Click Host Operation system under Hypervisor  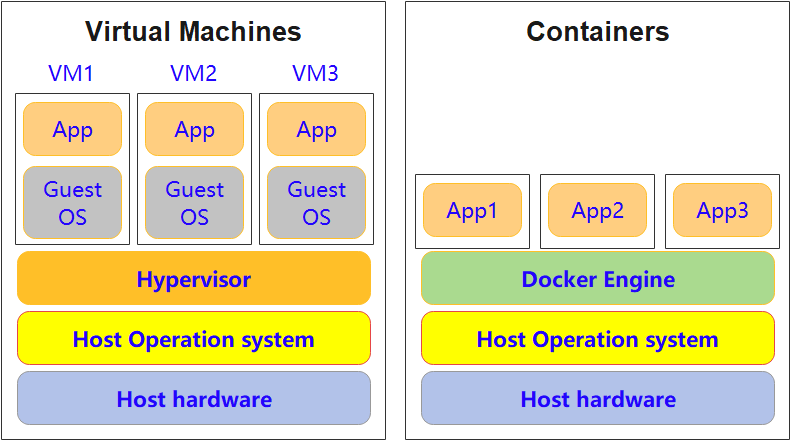194,338
